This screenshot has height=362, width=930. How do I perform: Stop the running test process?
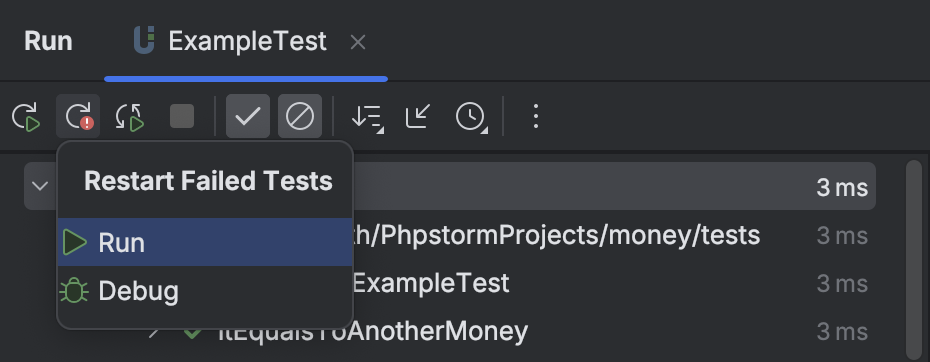point(182,116)
